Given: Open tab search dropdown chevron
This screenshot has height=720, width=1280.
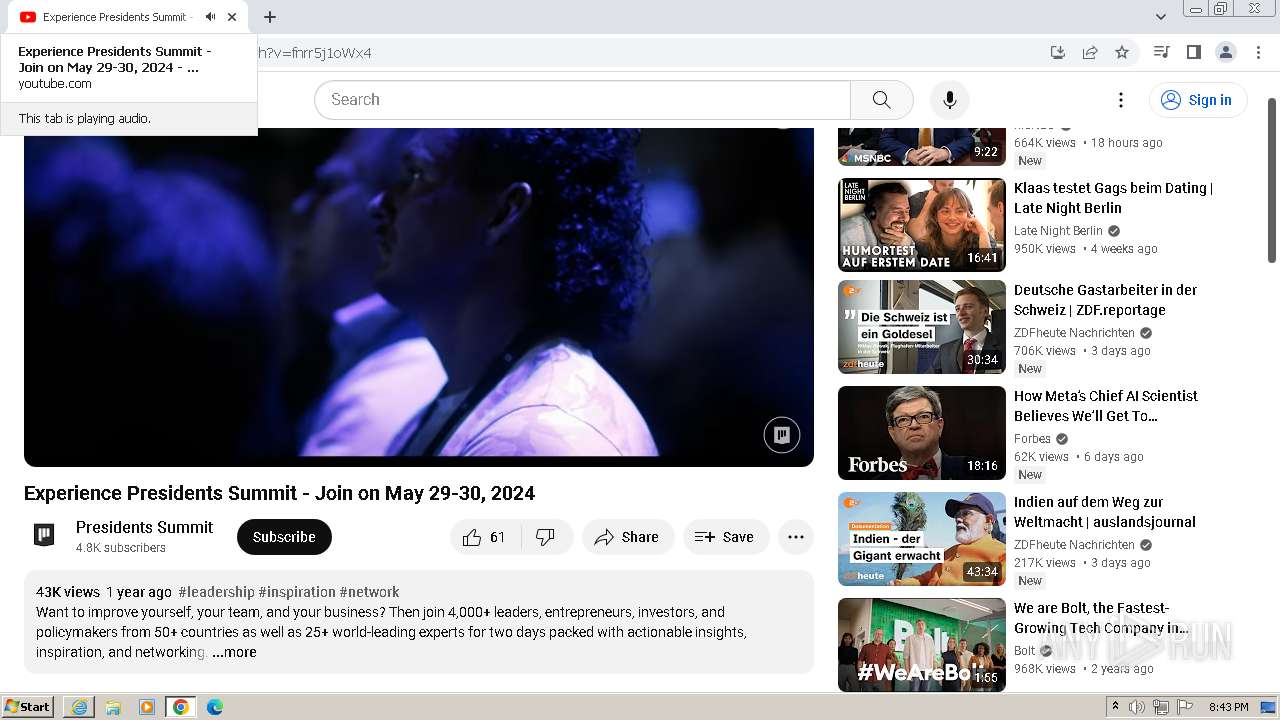Looking at the screenshot, I should pyautogui.click(x=1160, y=17).
